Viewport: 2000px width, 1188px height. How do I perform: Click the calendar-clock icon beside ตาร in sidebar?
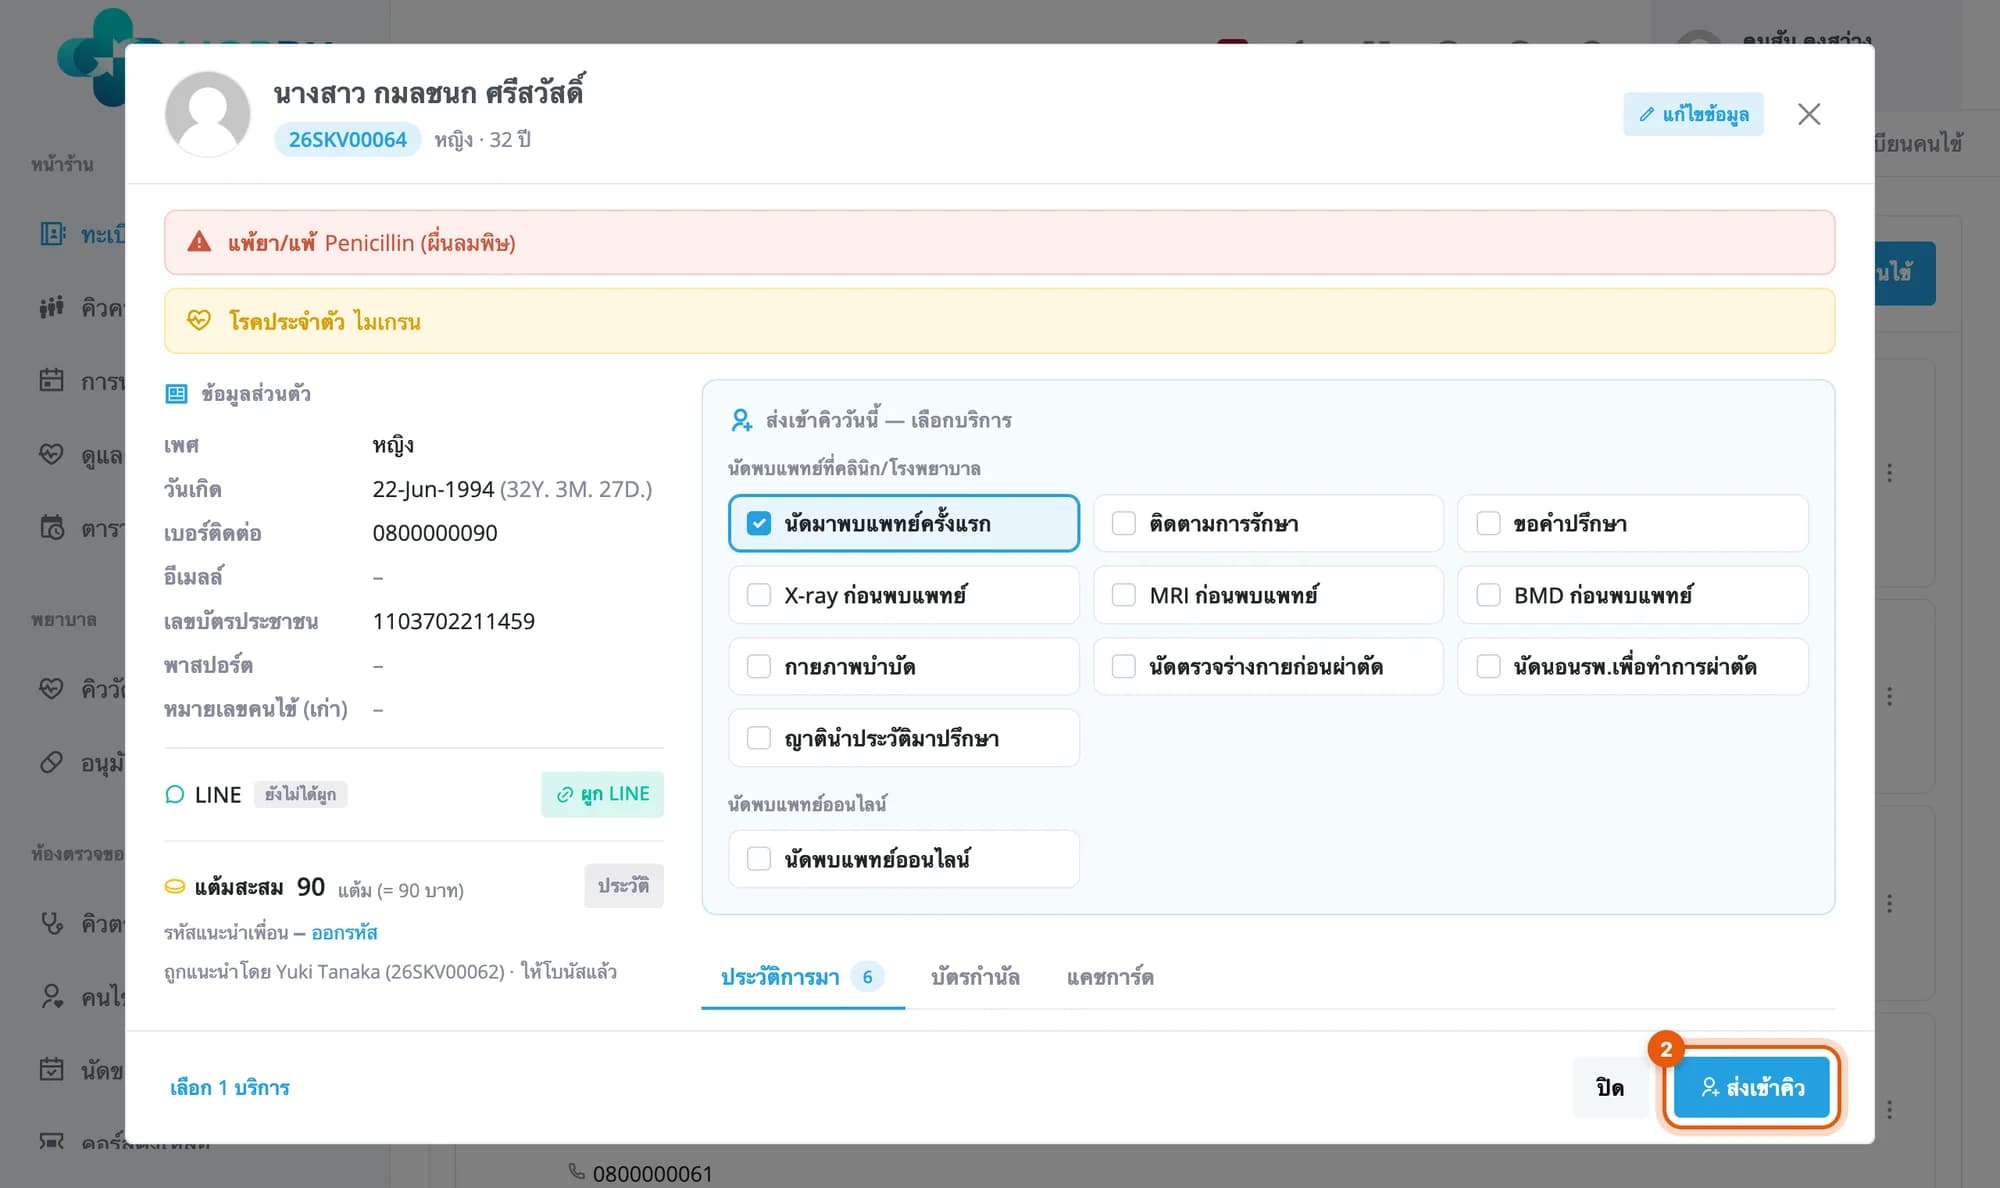click(52, 527)
